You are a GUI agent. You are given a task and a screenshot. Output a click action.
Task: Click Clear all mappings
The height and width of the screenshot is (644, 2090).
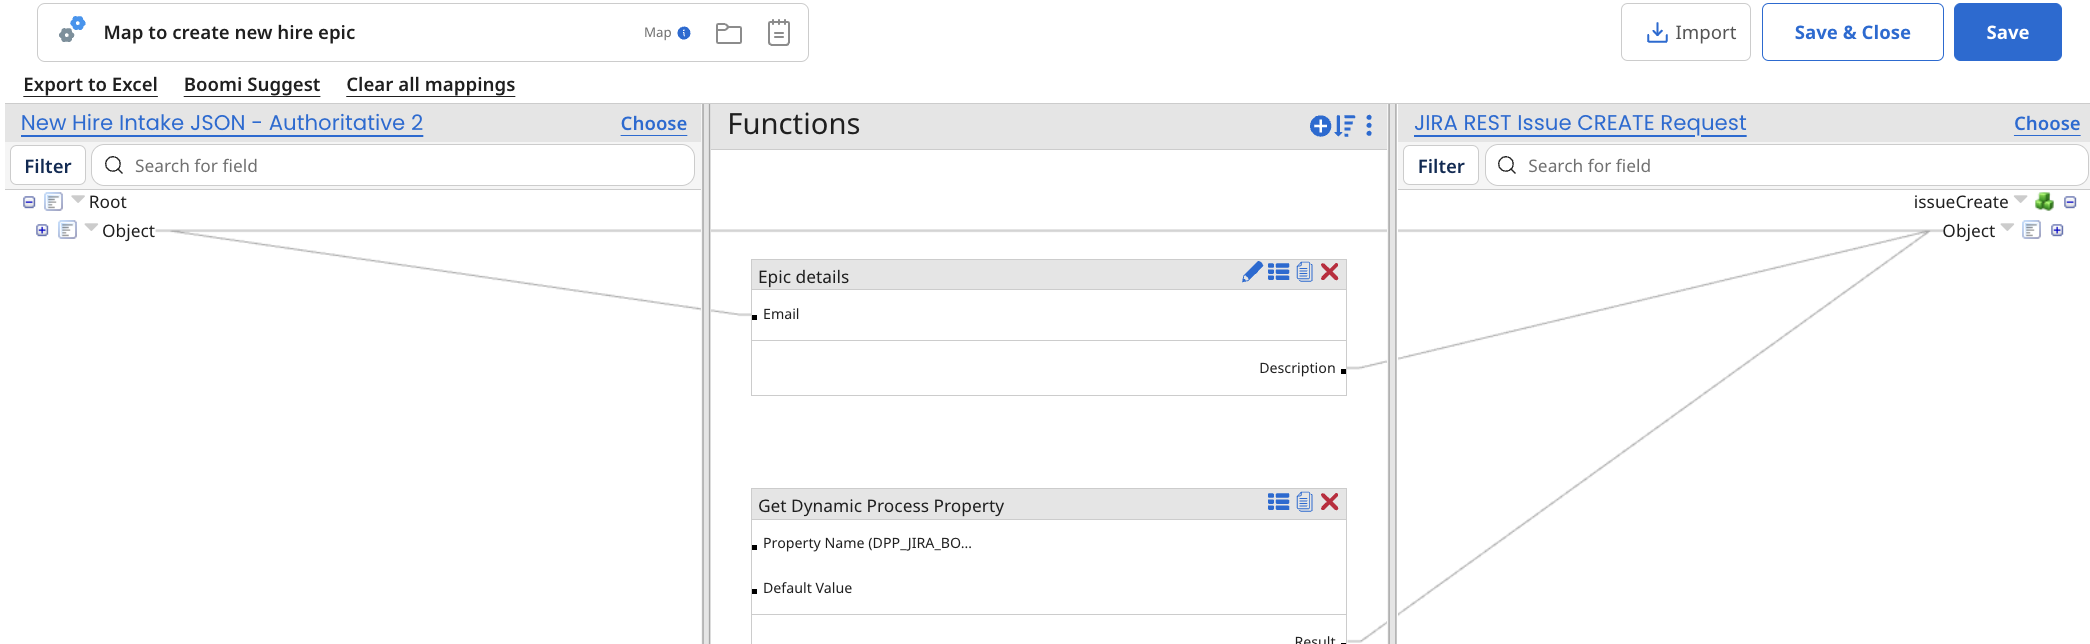point(430,85)
